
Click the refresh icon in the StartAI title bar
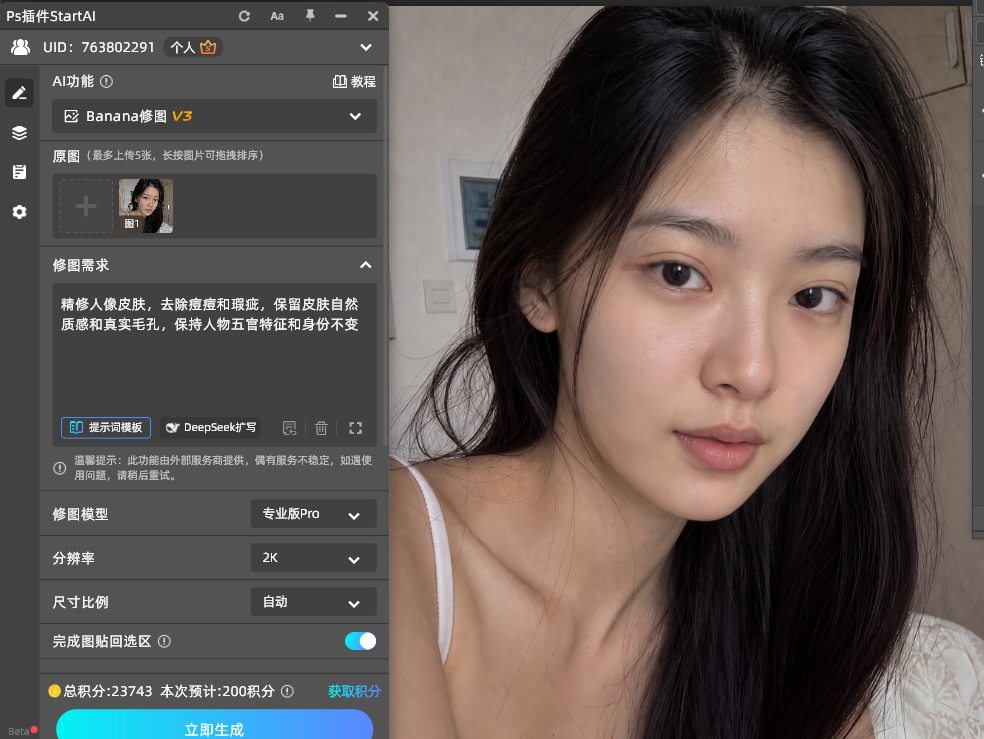click(244, 16)
